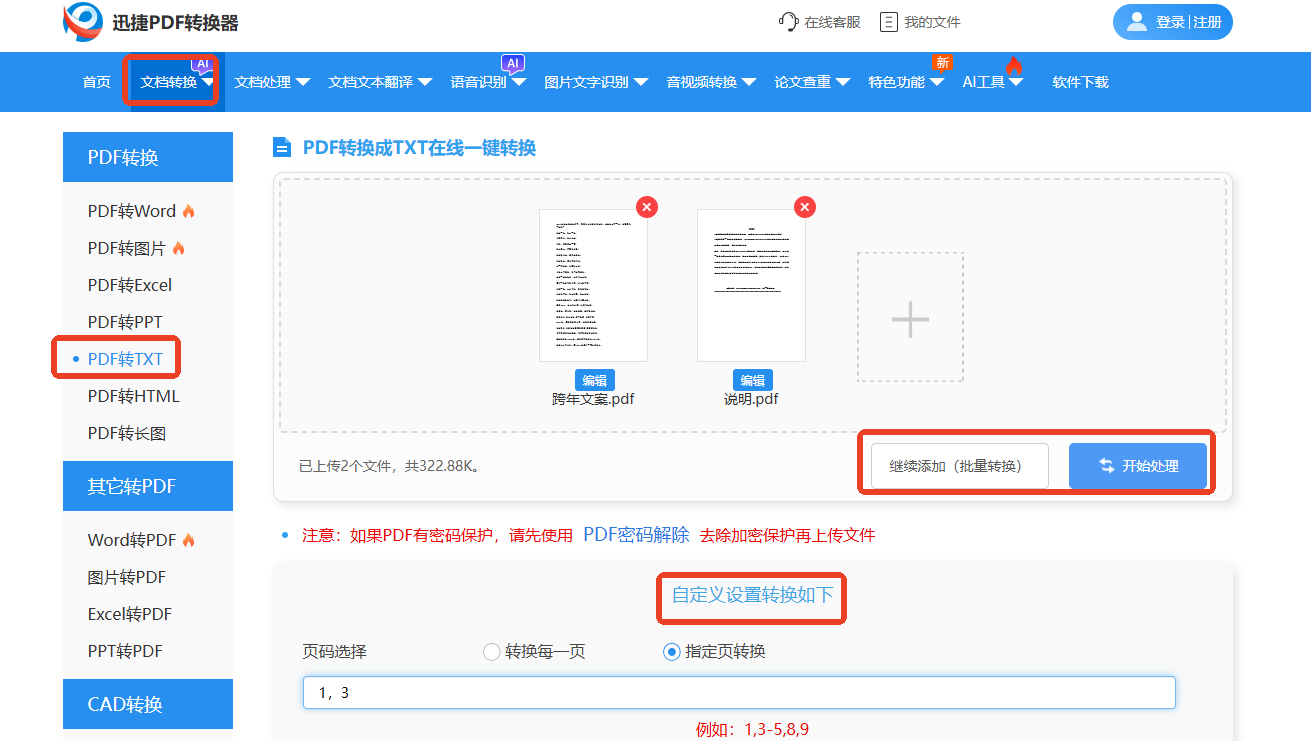Select PDF转TXT in the sidebar
The image size is (1311, 741).
click(x=125, y=359)
